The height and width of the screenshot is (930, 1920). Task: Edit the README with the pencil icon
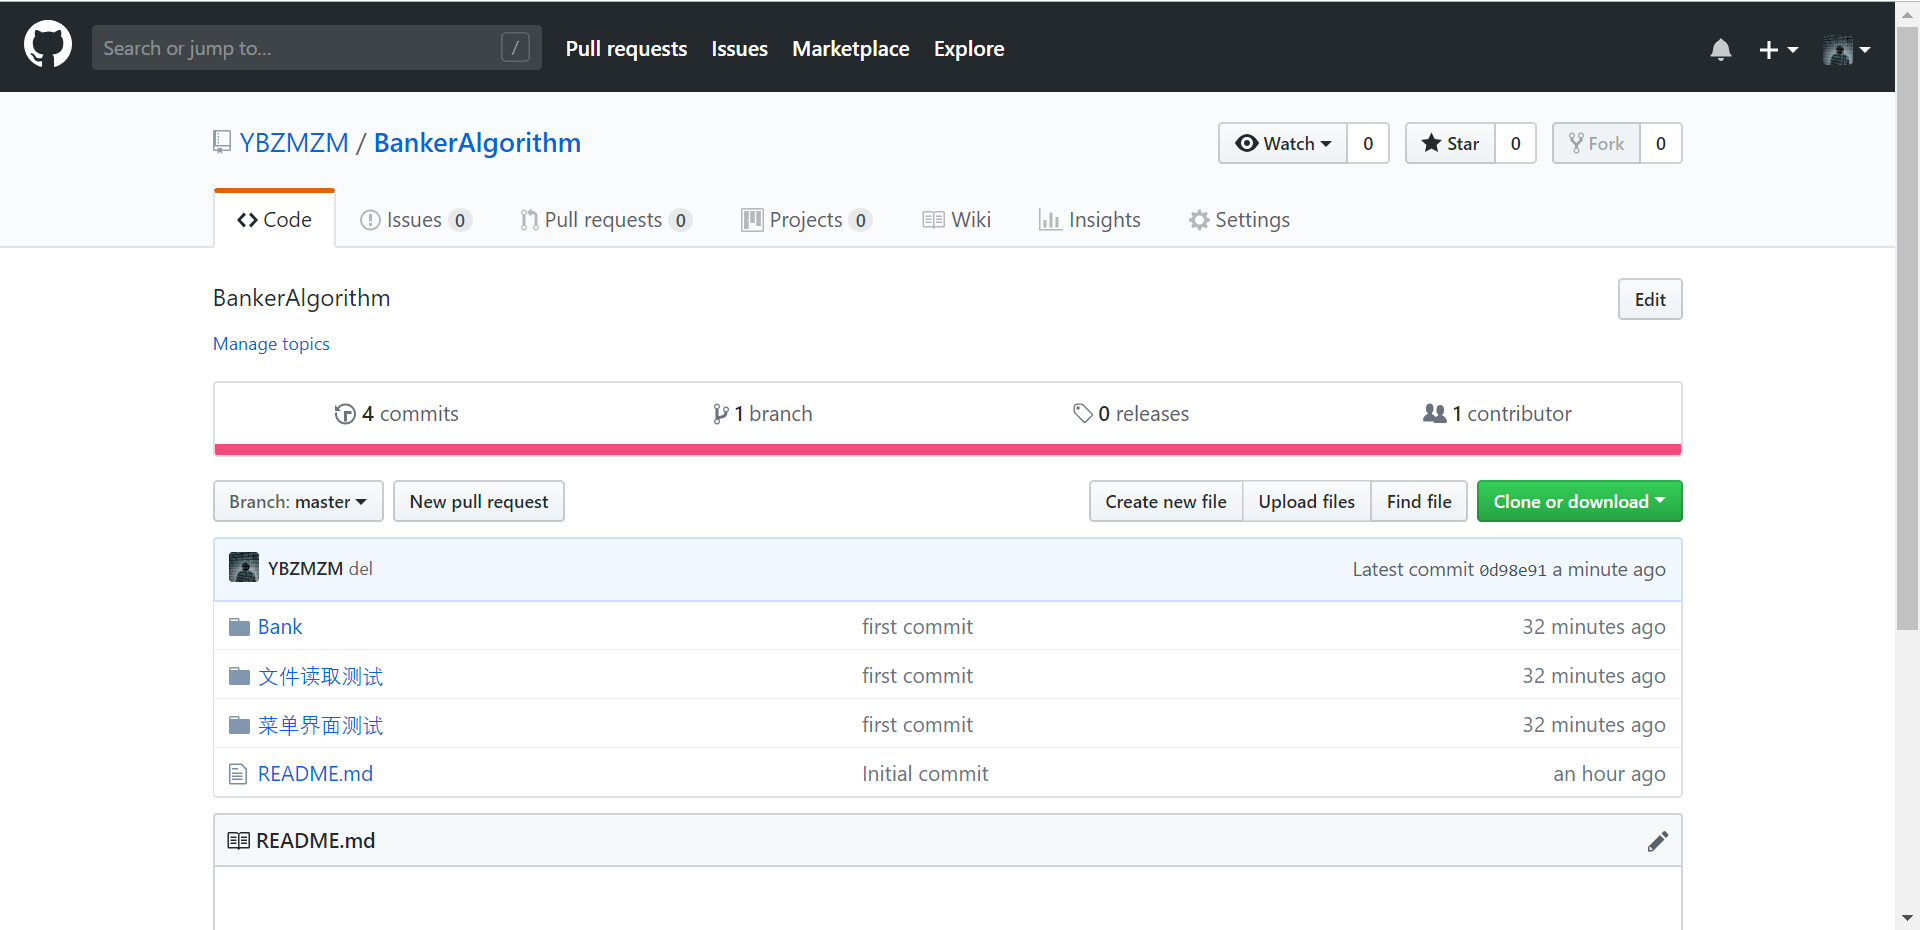click(1658, 840)
